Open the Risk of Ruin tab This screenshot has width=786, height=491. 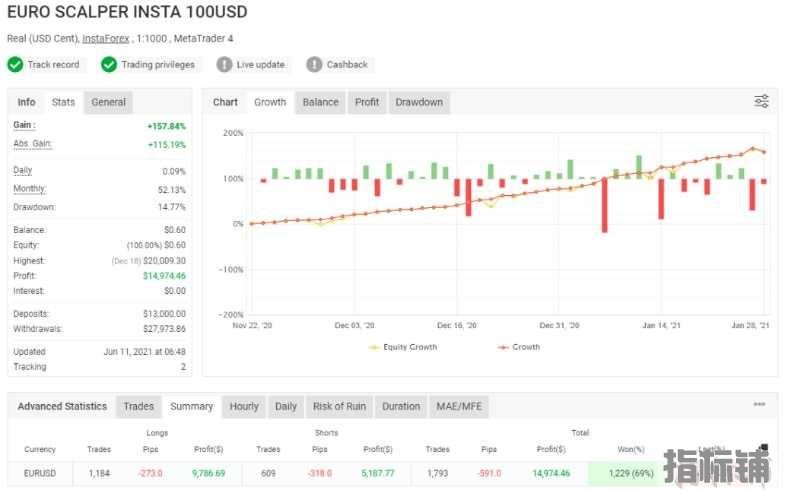339,406
